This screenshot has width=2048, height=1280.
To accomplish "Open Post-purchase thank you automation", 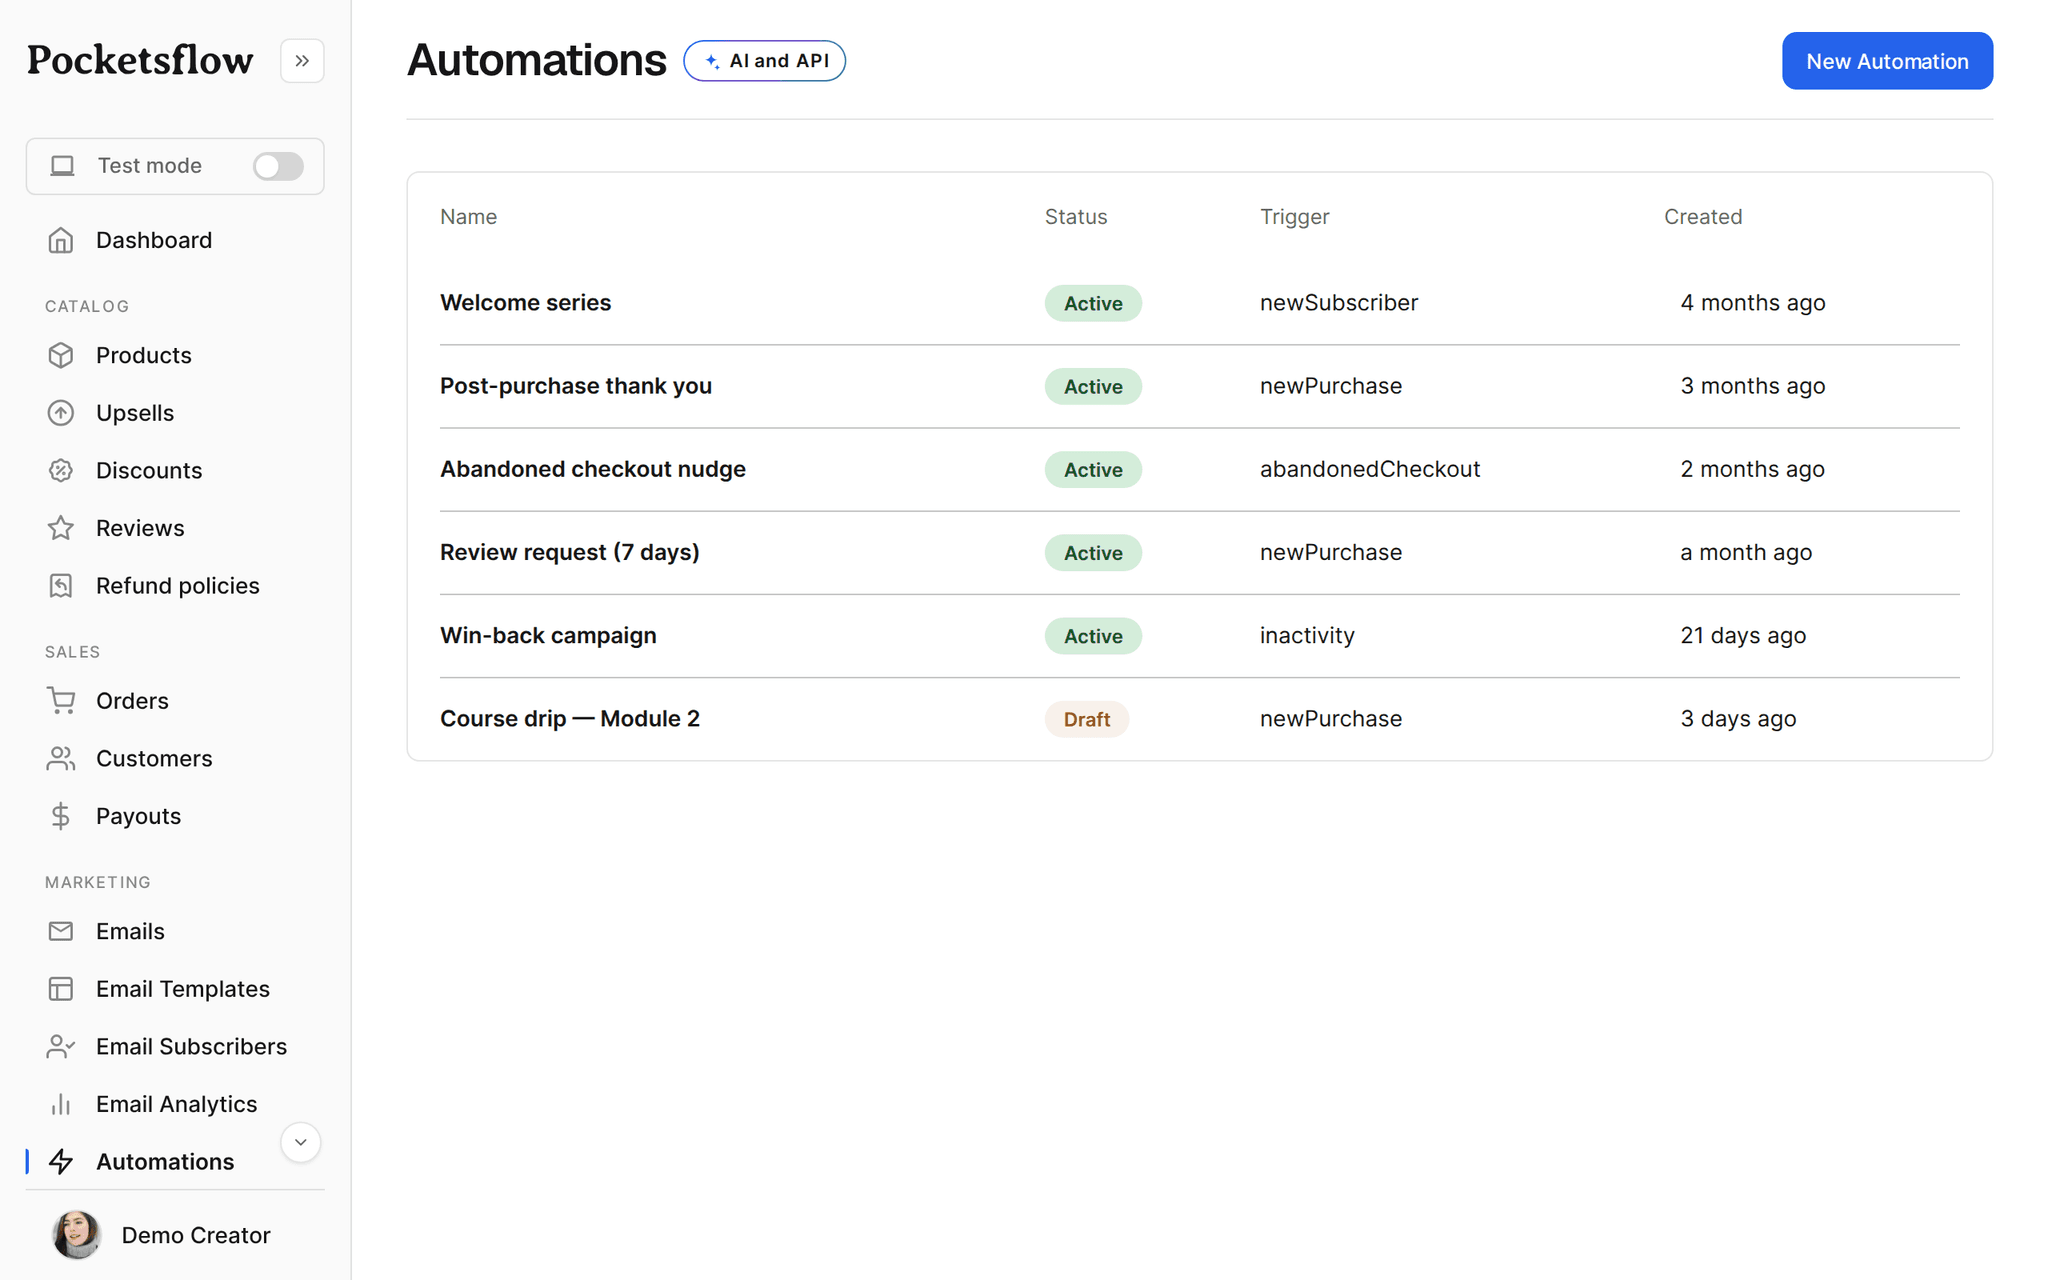I will click(576, 386).
